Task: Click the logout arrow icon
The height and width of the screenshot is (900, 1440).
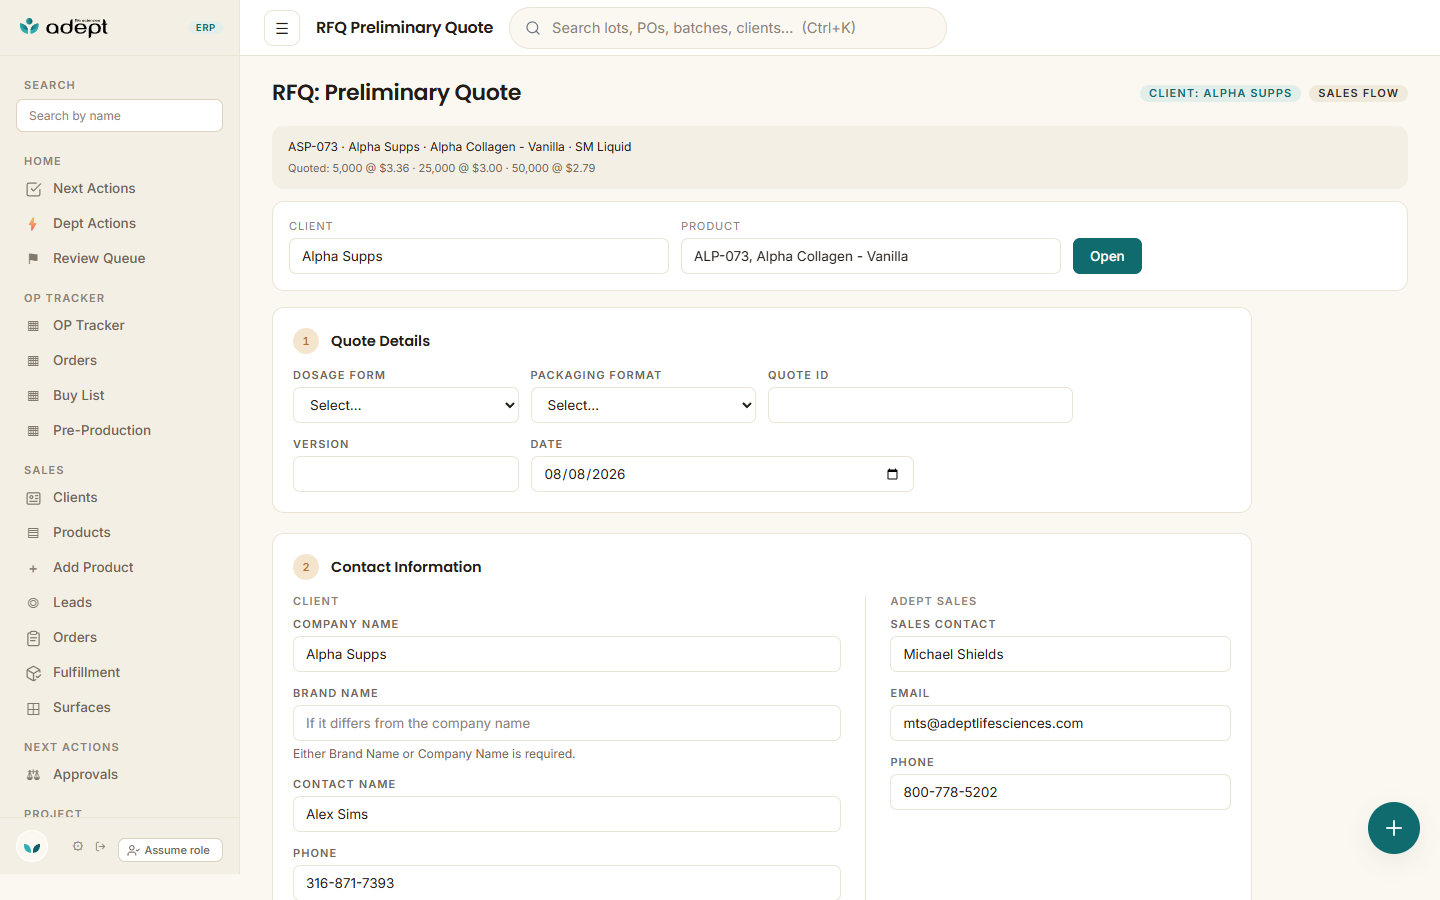Action: [101, 846]
